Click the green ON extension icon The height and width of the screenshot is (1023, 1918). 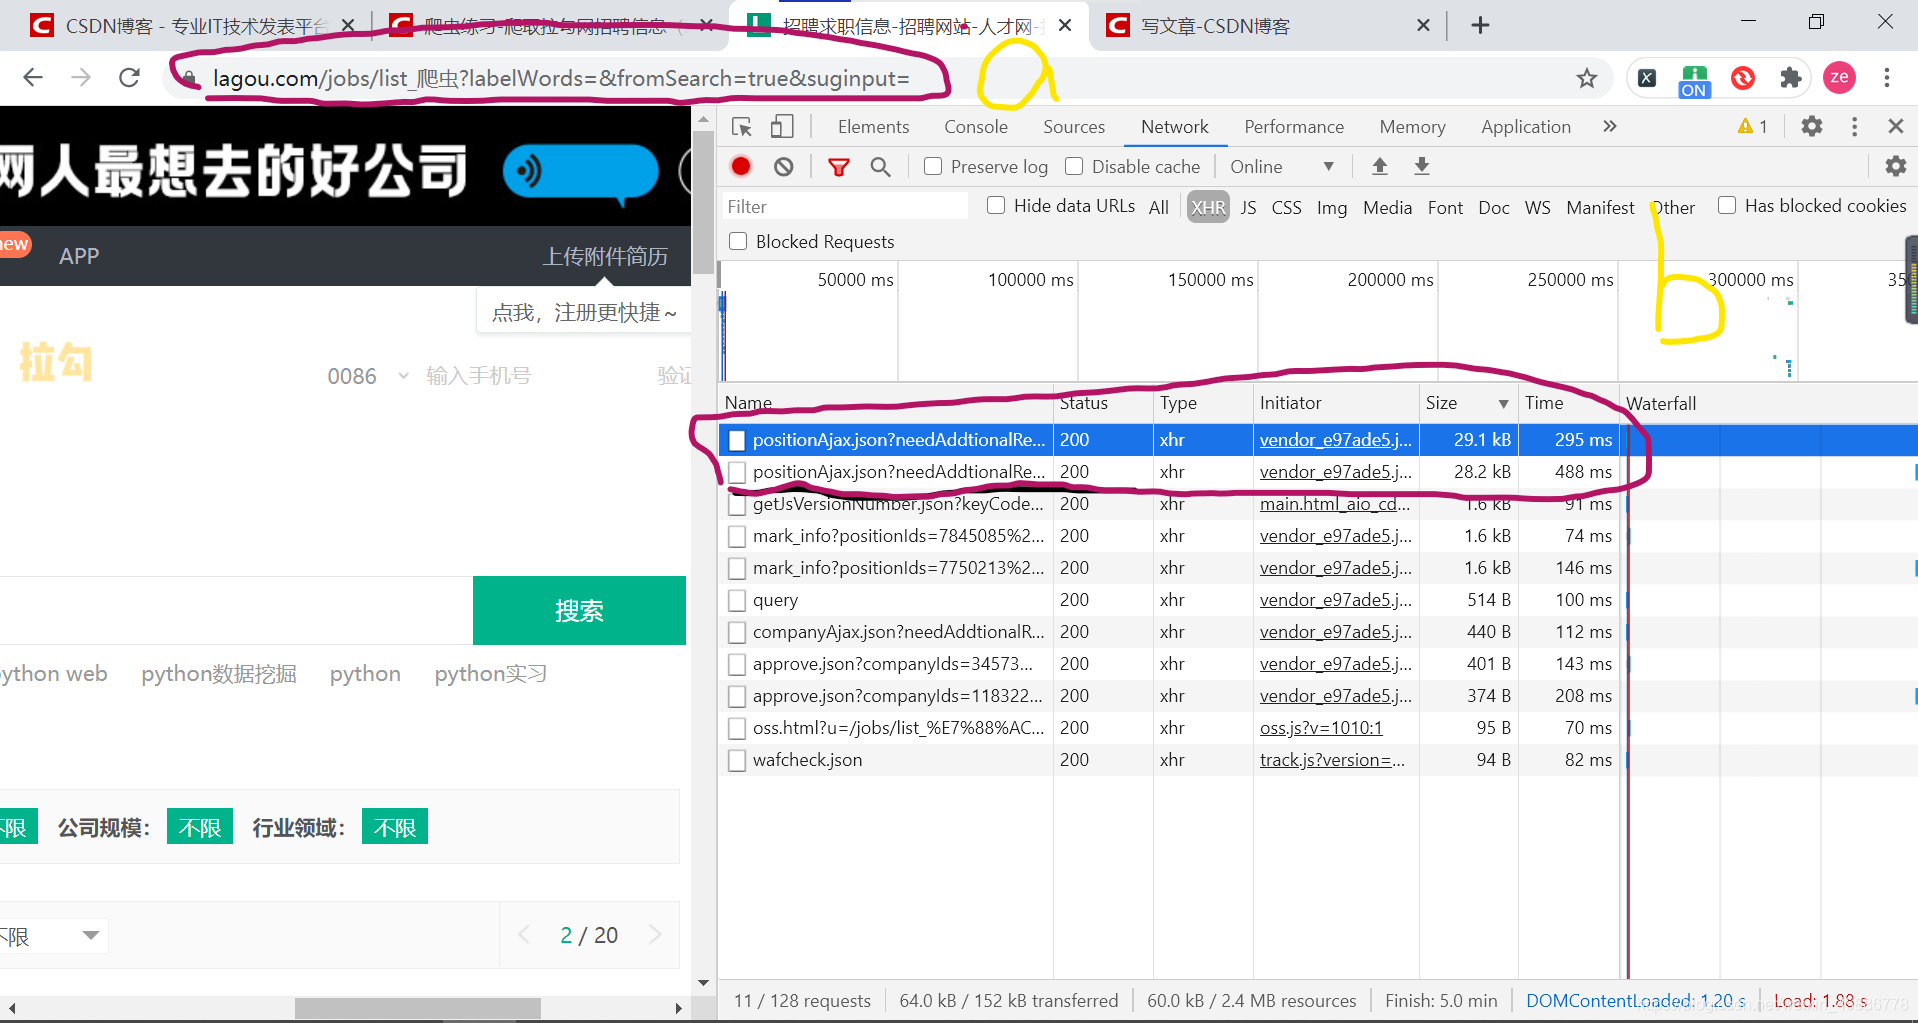[1695, 80]
